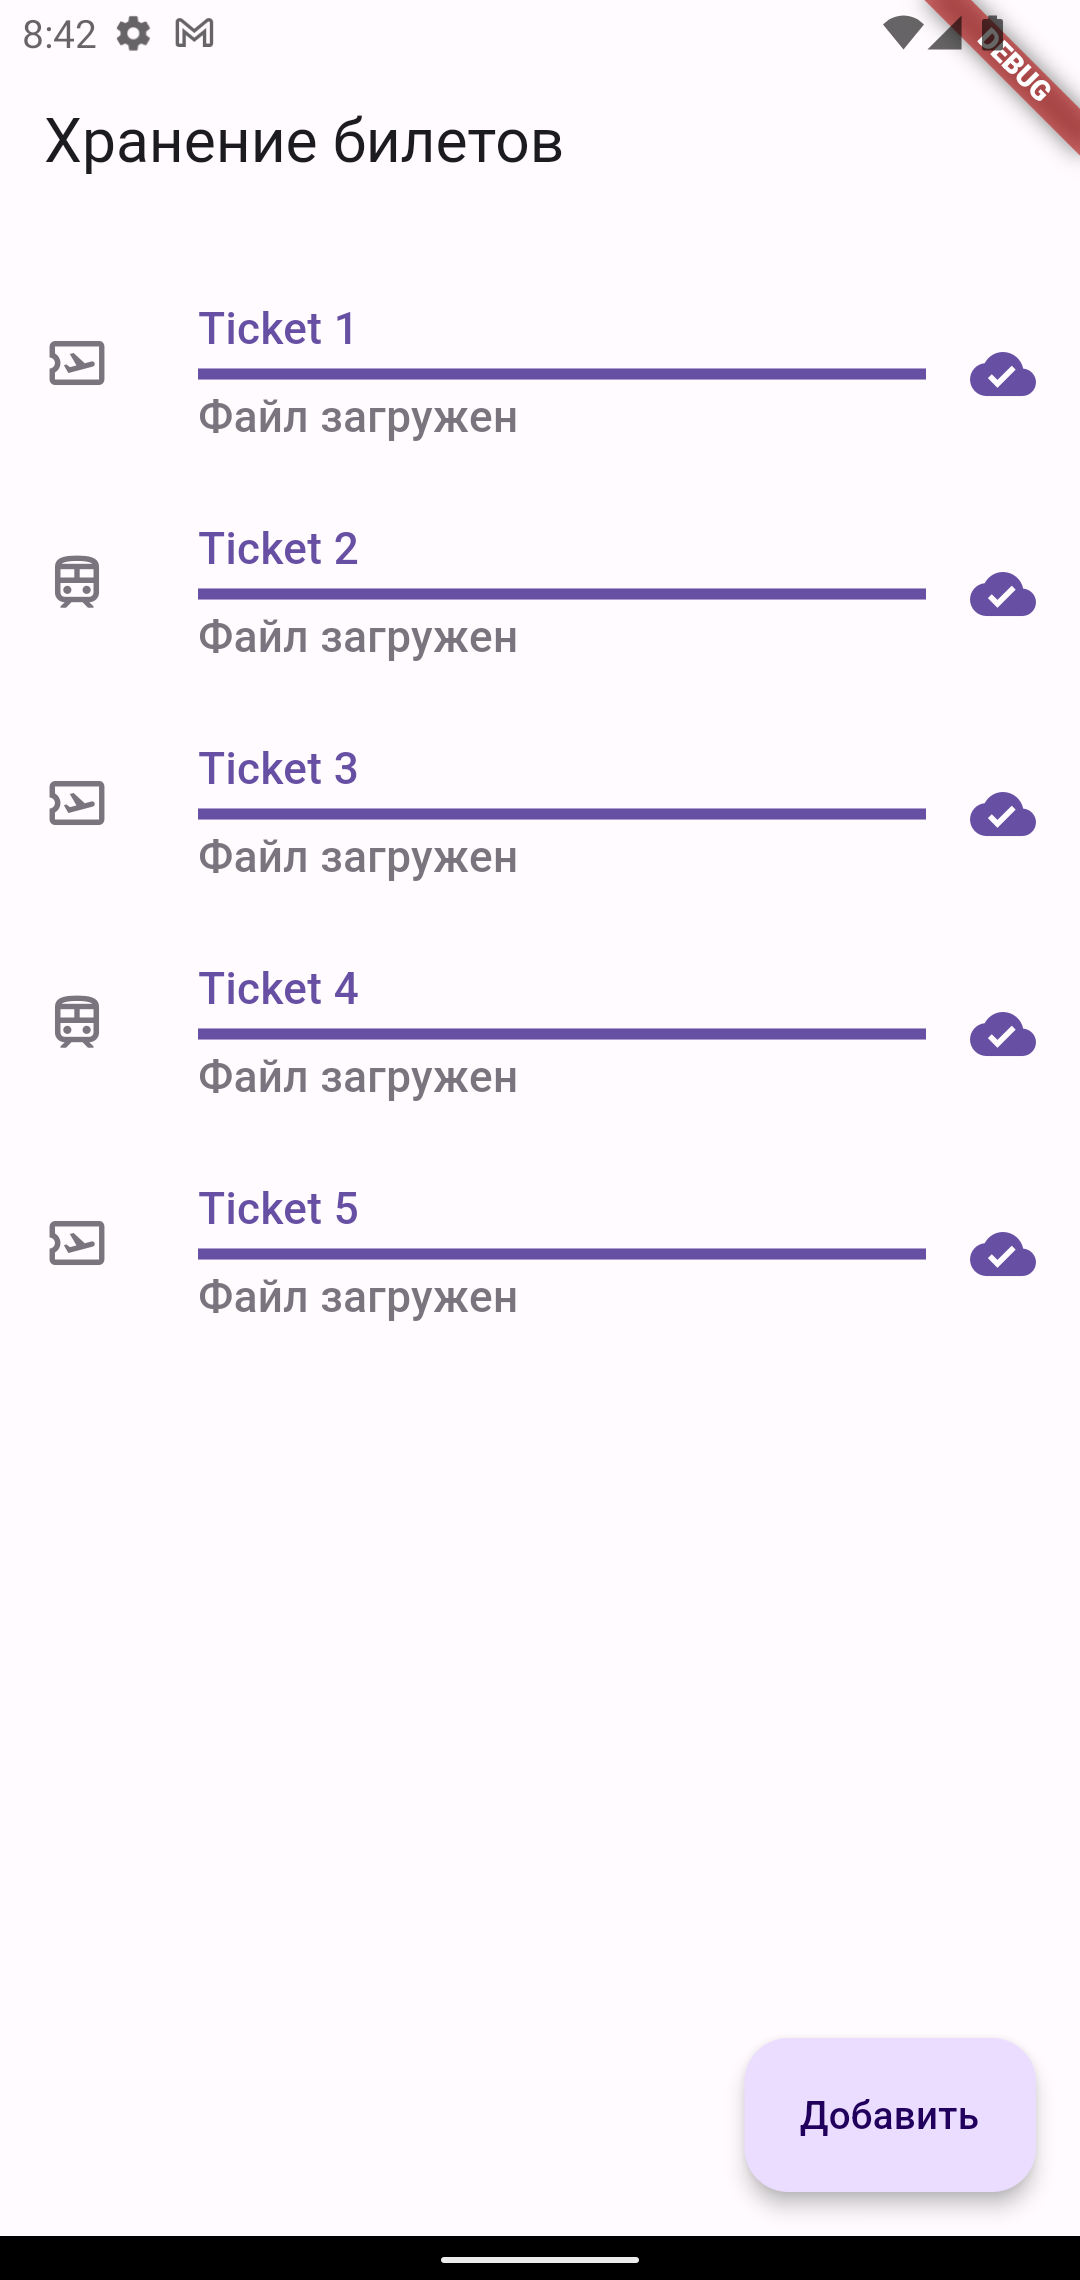Tap the Gmail notification icon in the status bar
Image resolution: width=1080 pixels, height=2280 pixels.
click(194, 34)
